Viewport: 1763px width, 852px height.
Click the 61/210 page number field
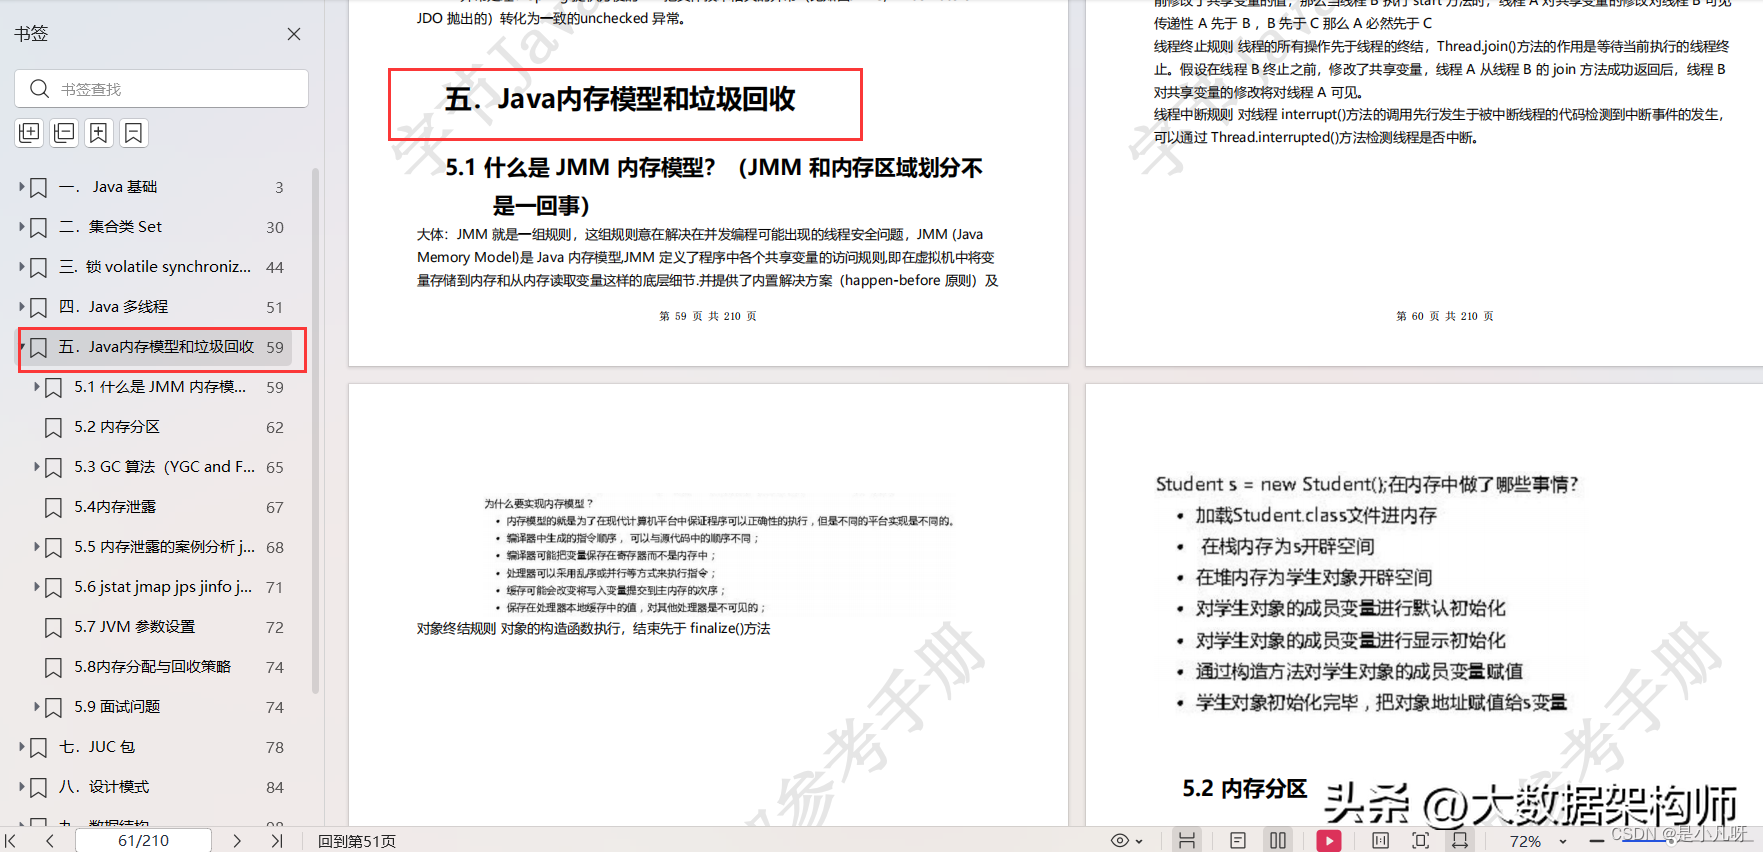pos(143,841)
